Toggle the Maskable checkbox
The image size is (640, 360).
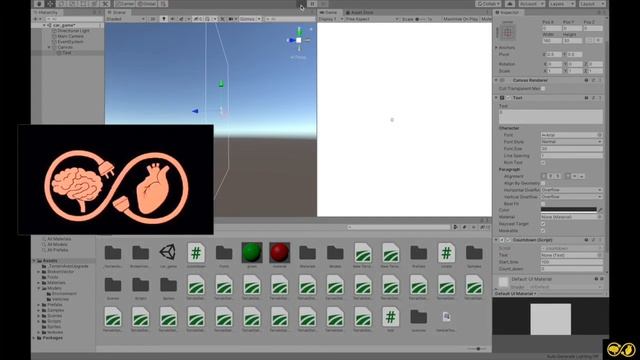[543, 231]
